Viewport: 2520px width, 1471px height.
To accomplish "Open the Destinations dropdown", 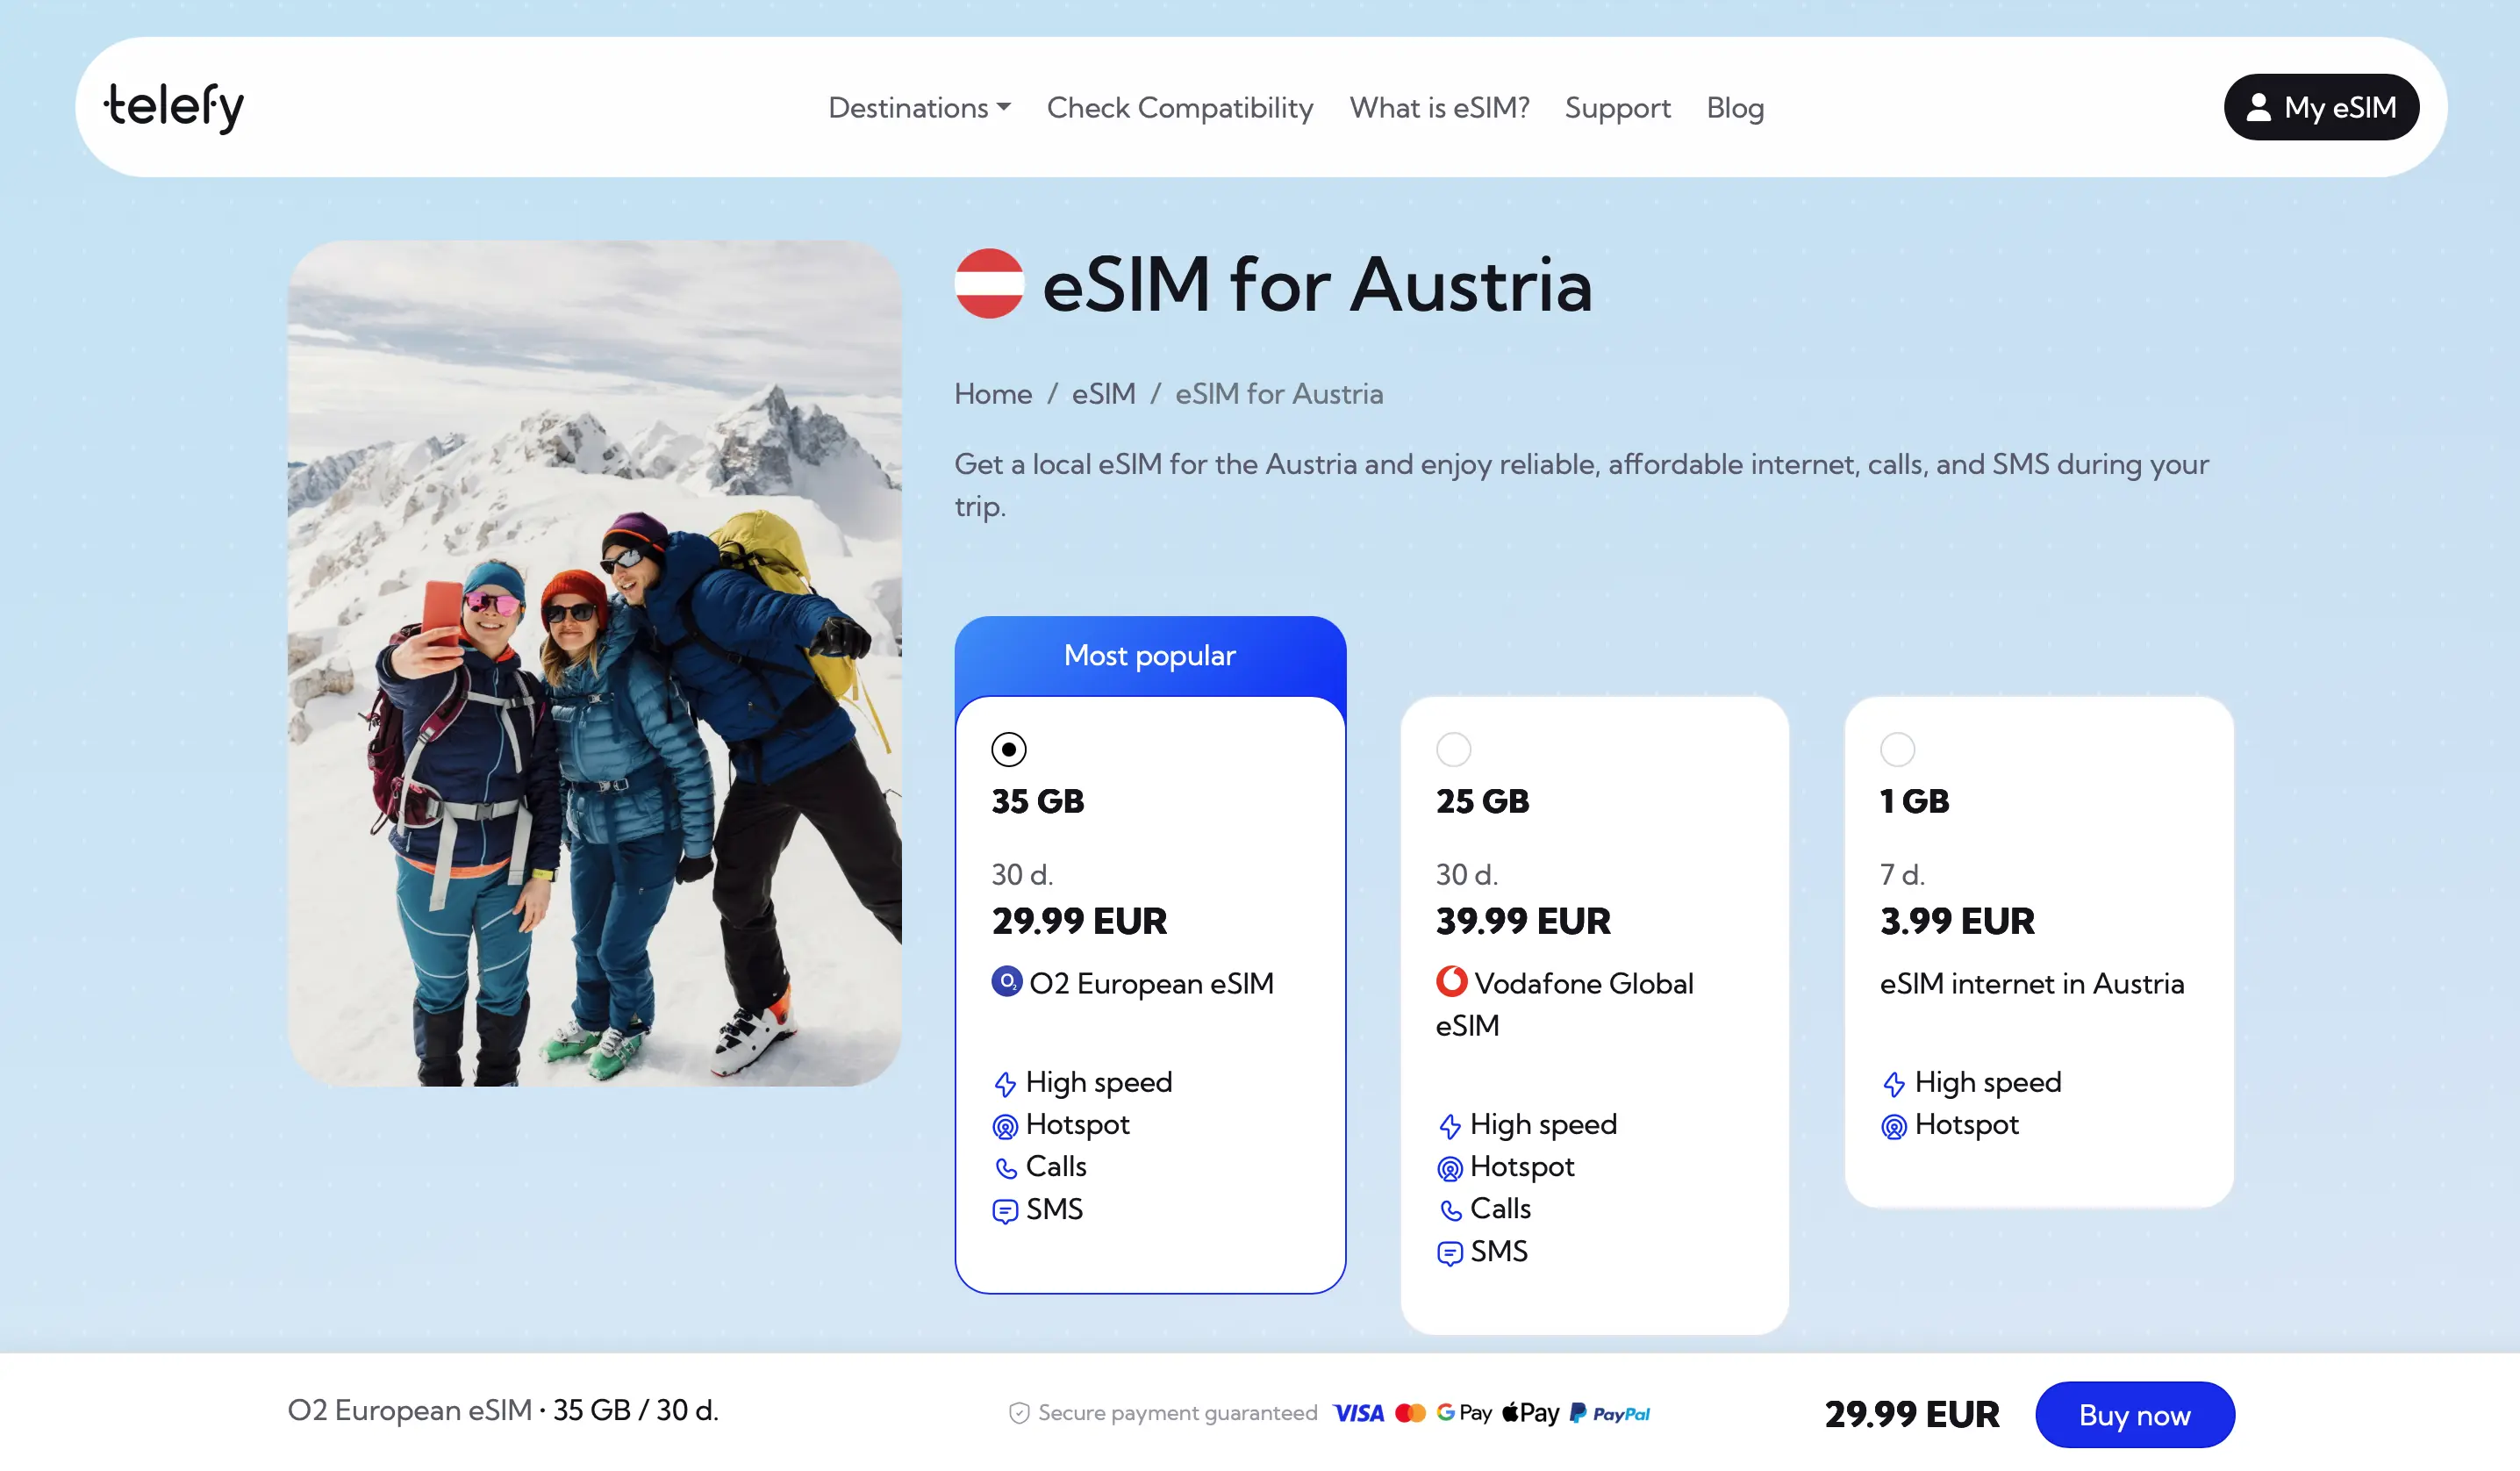I will [x=918, y=107].
